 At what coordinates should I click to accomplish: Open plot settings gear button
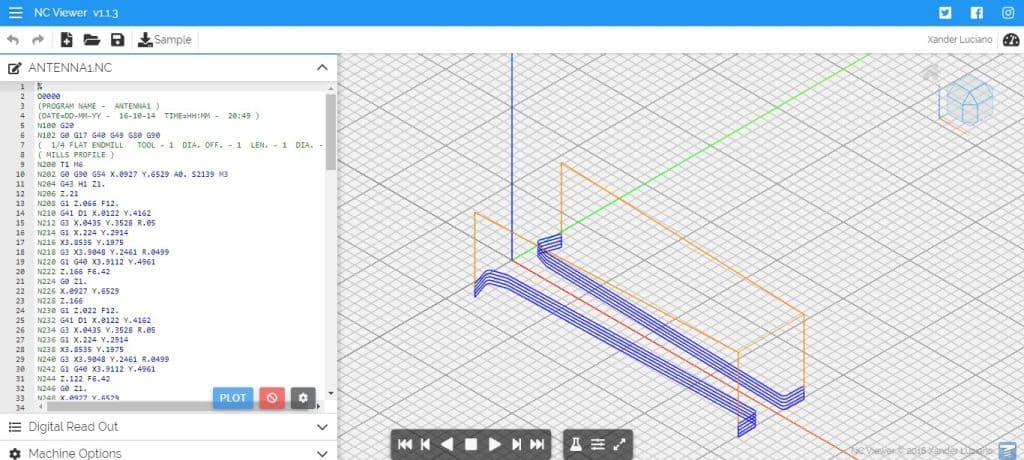point(303,398)
